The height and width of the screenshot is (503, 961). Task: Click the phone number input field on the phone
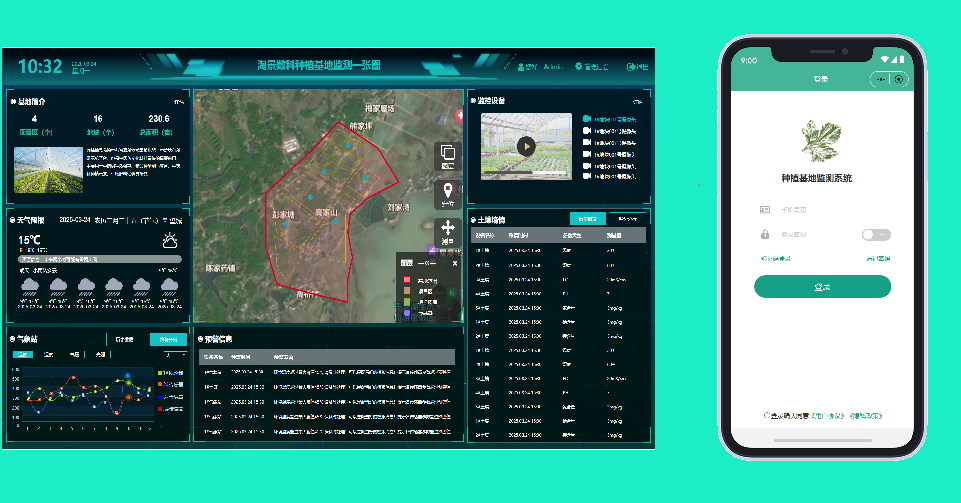coord(821,210)
